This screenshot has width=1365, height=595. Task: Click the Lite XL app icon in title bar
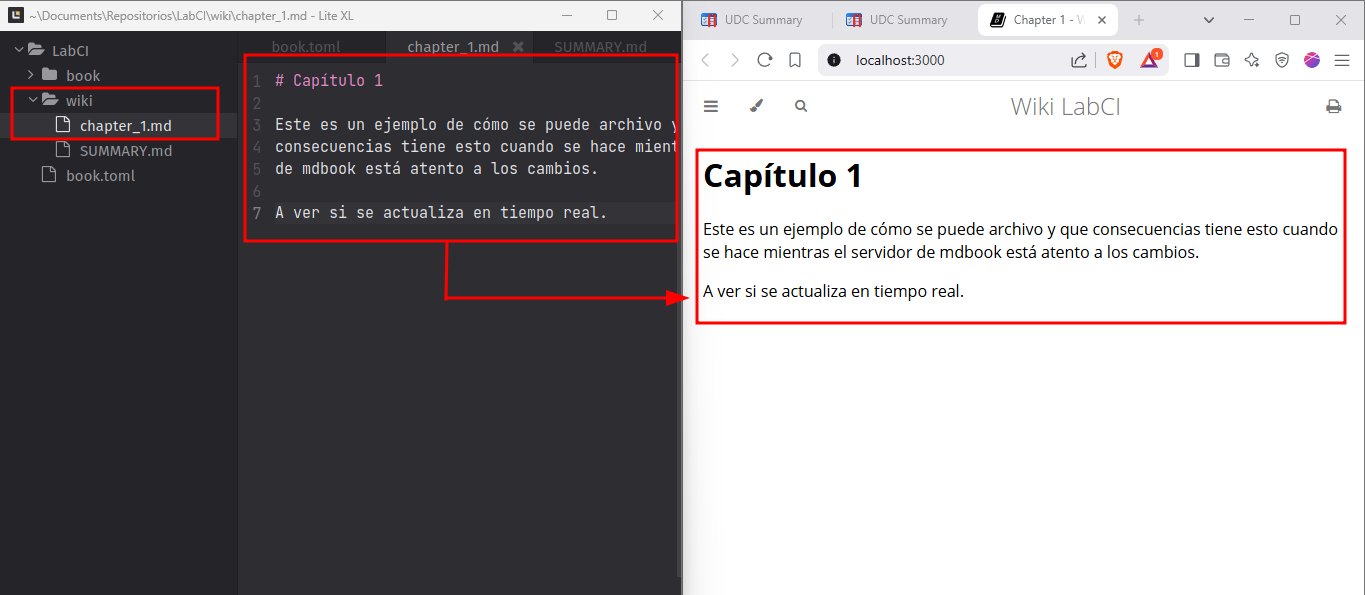(15, 15)
